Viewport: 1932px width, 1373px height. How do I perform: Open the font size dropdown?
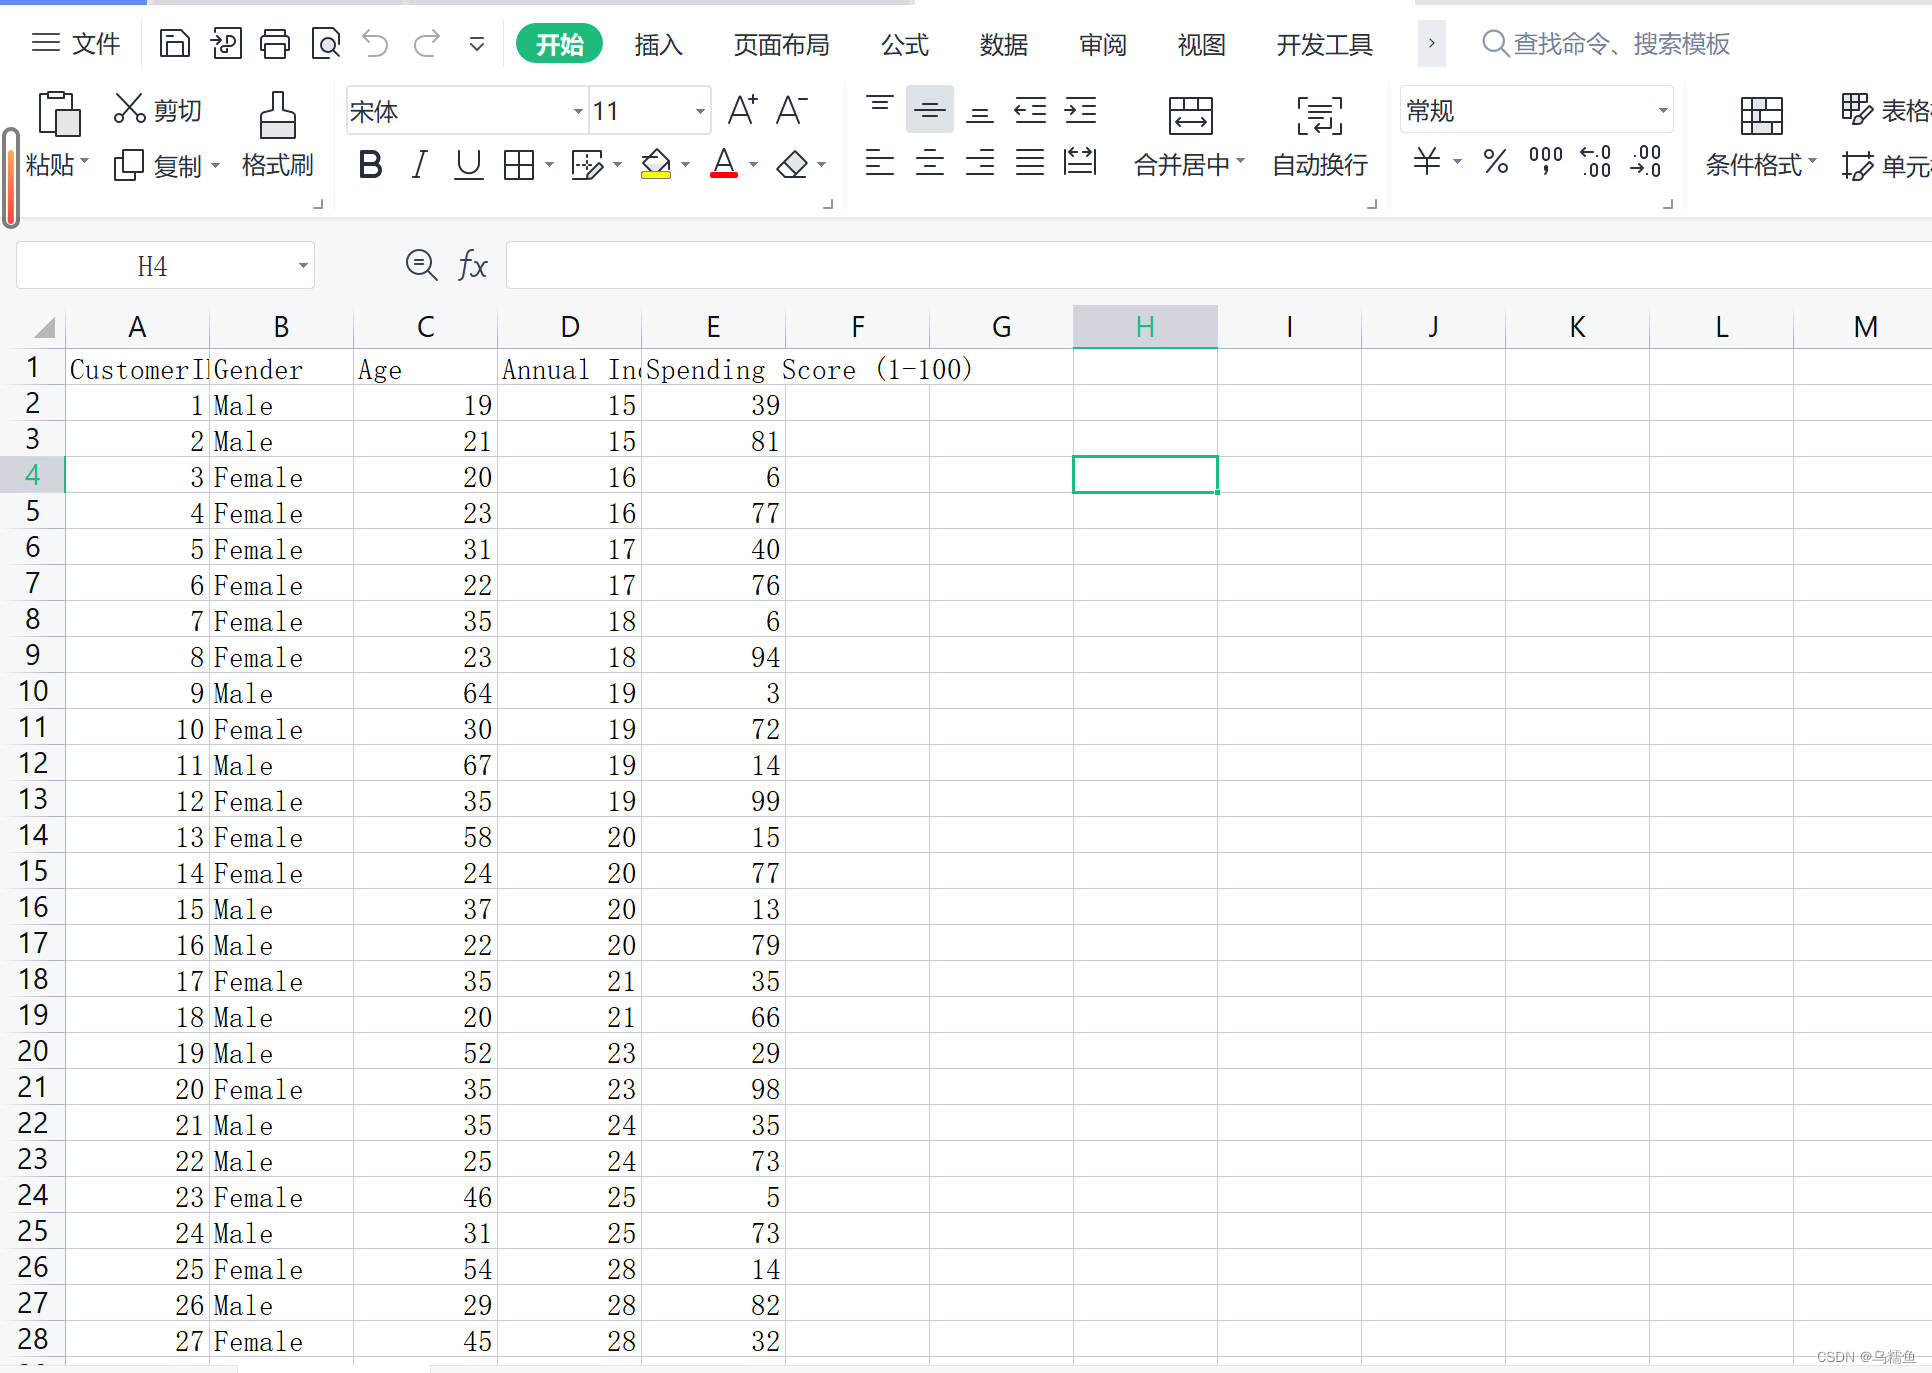click(700, 111)
